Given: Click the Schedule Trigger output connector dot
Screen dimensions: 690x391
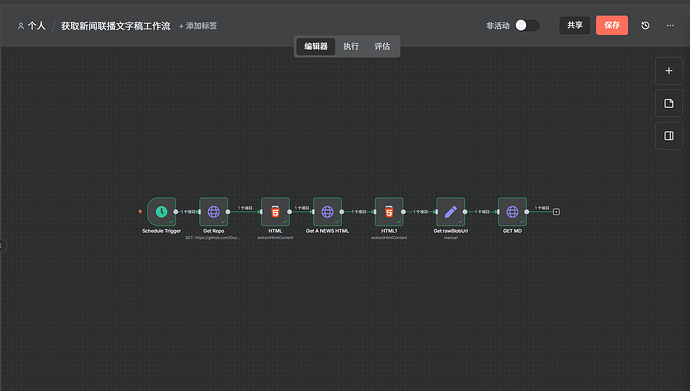Looking at the screenshot, I should 176,212.
